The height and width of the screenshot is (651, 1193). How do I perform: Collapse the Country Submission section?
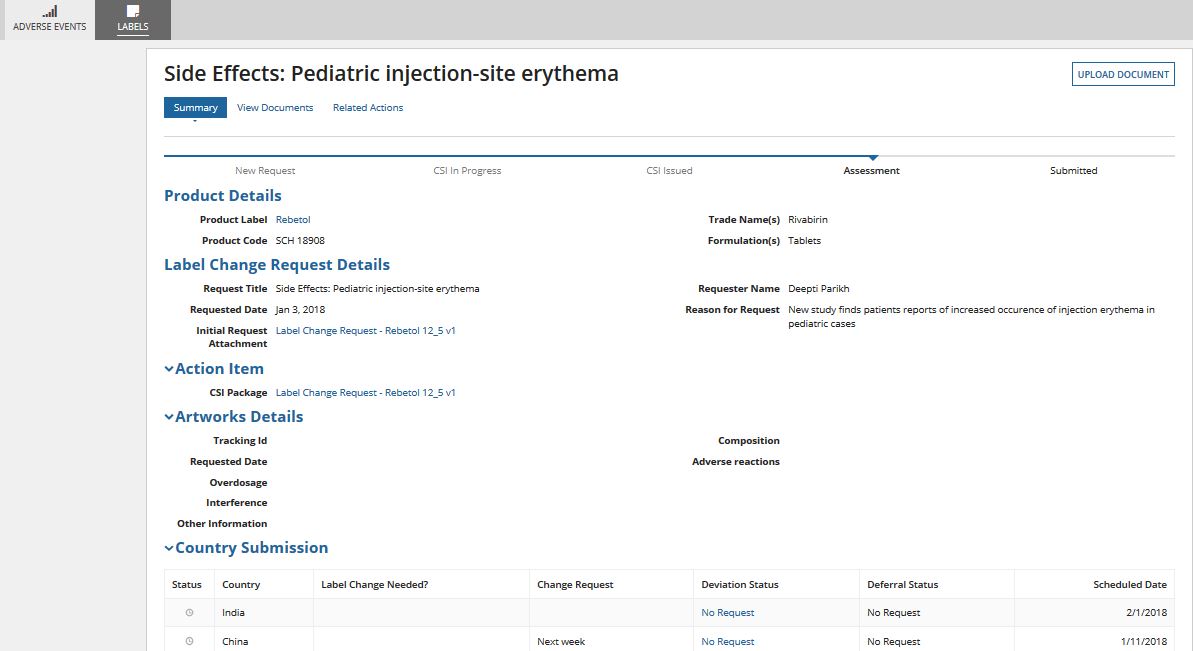point(169,548)
